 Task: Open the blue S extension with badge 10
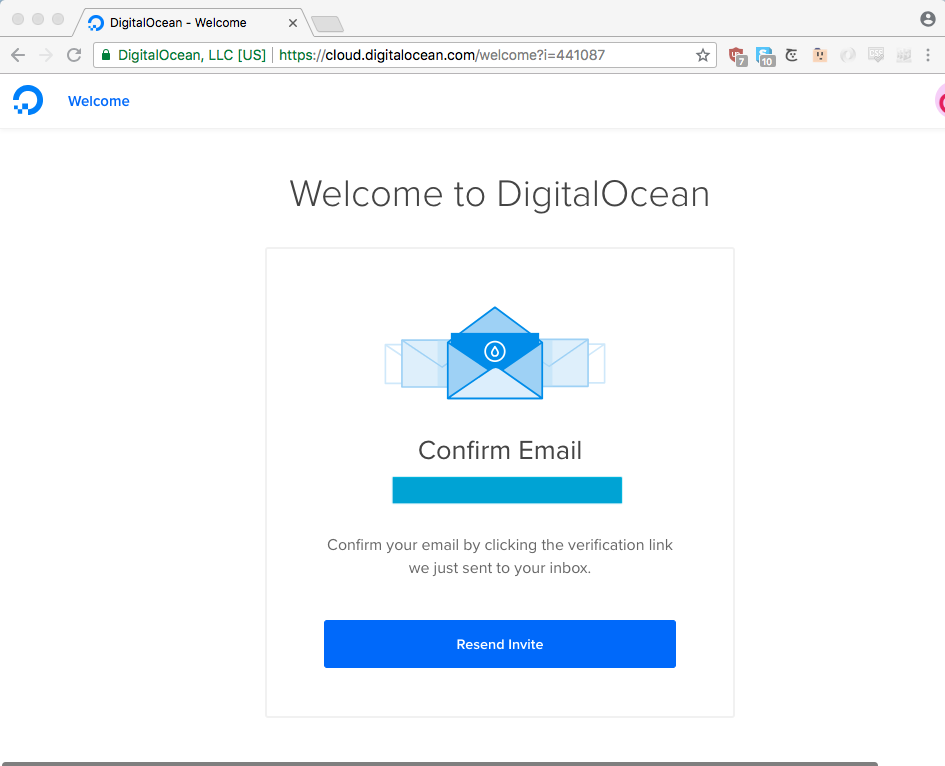[765, 56]
